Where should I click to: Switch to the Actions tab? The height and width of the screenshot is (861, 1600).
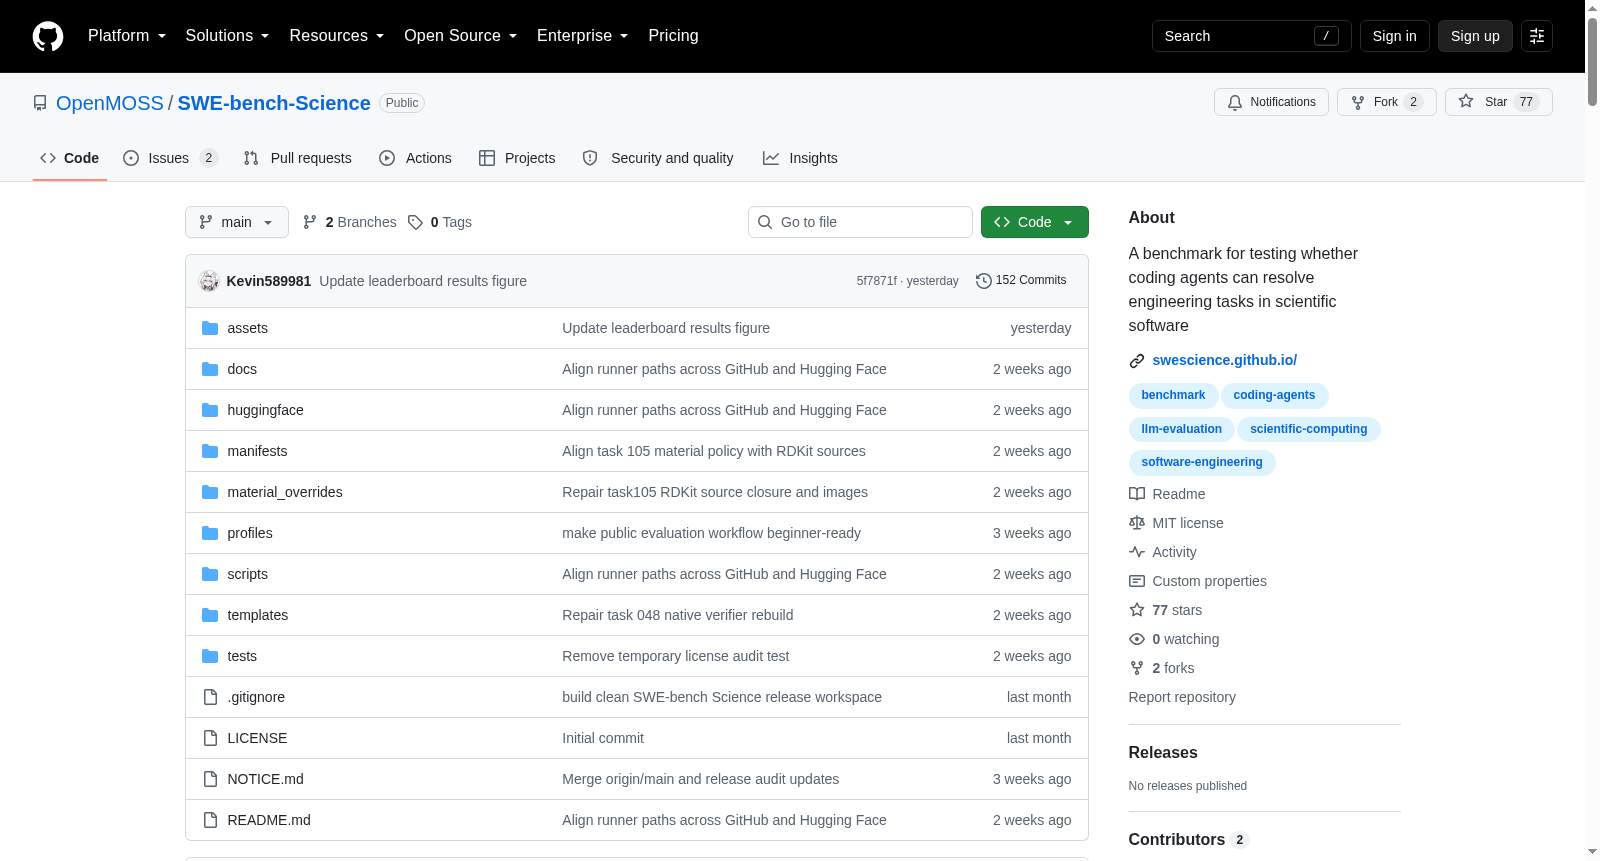(x=415, y=158)
